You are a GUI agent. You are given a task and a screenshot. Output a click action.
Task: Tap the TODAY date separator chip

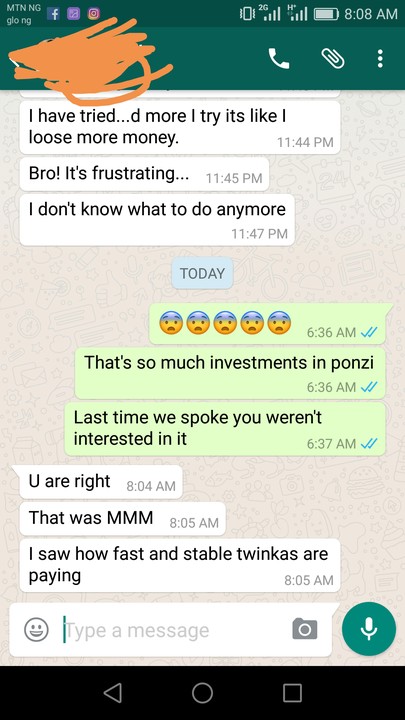click(x=202, y=273)
